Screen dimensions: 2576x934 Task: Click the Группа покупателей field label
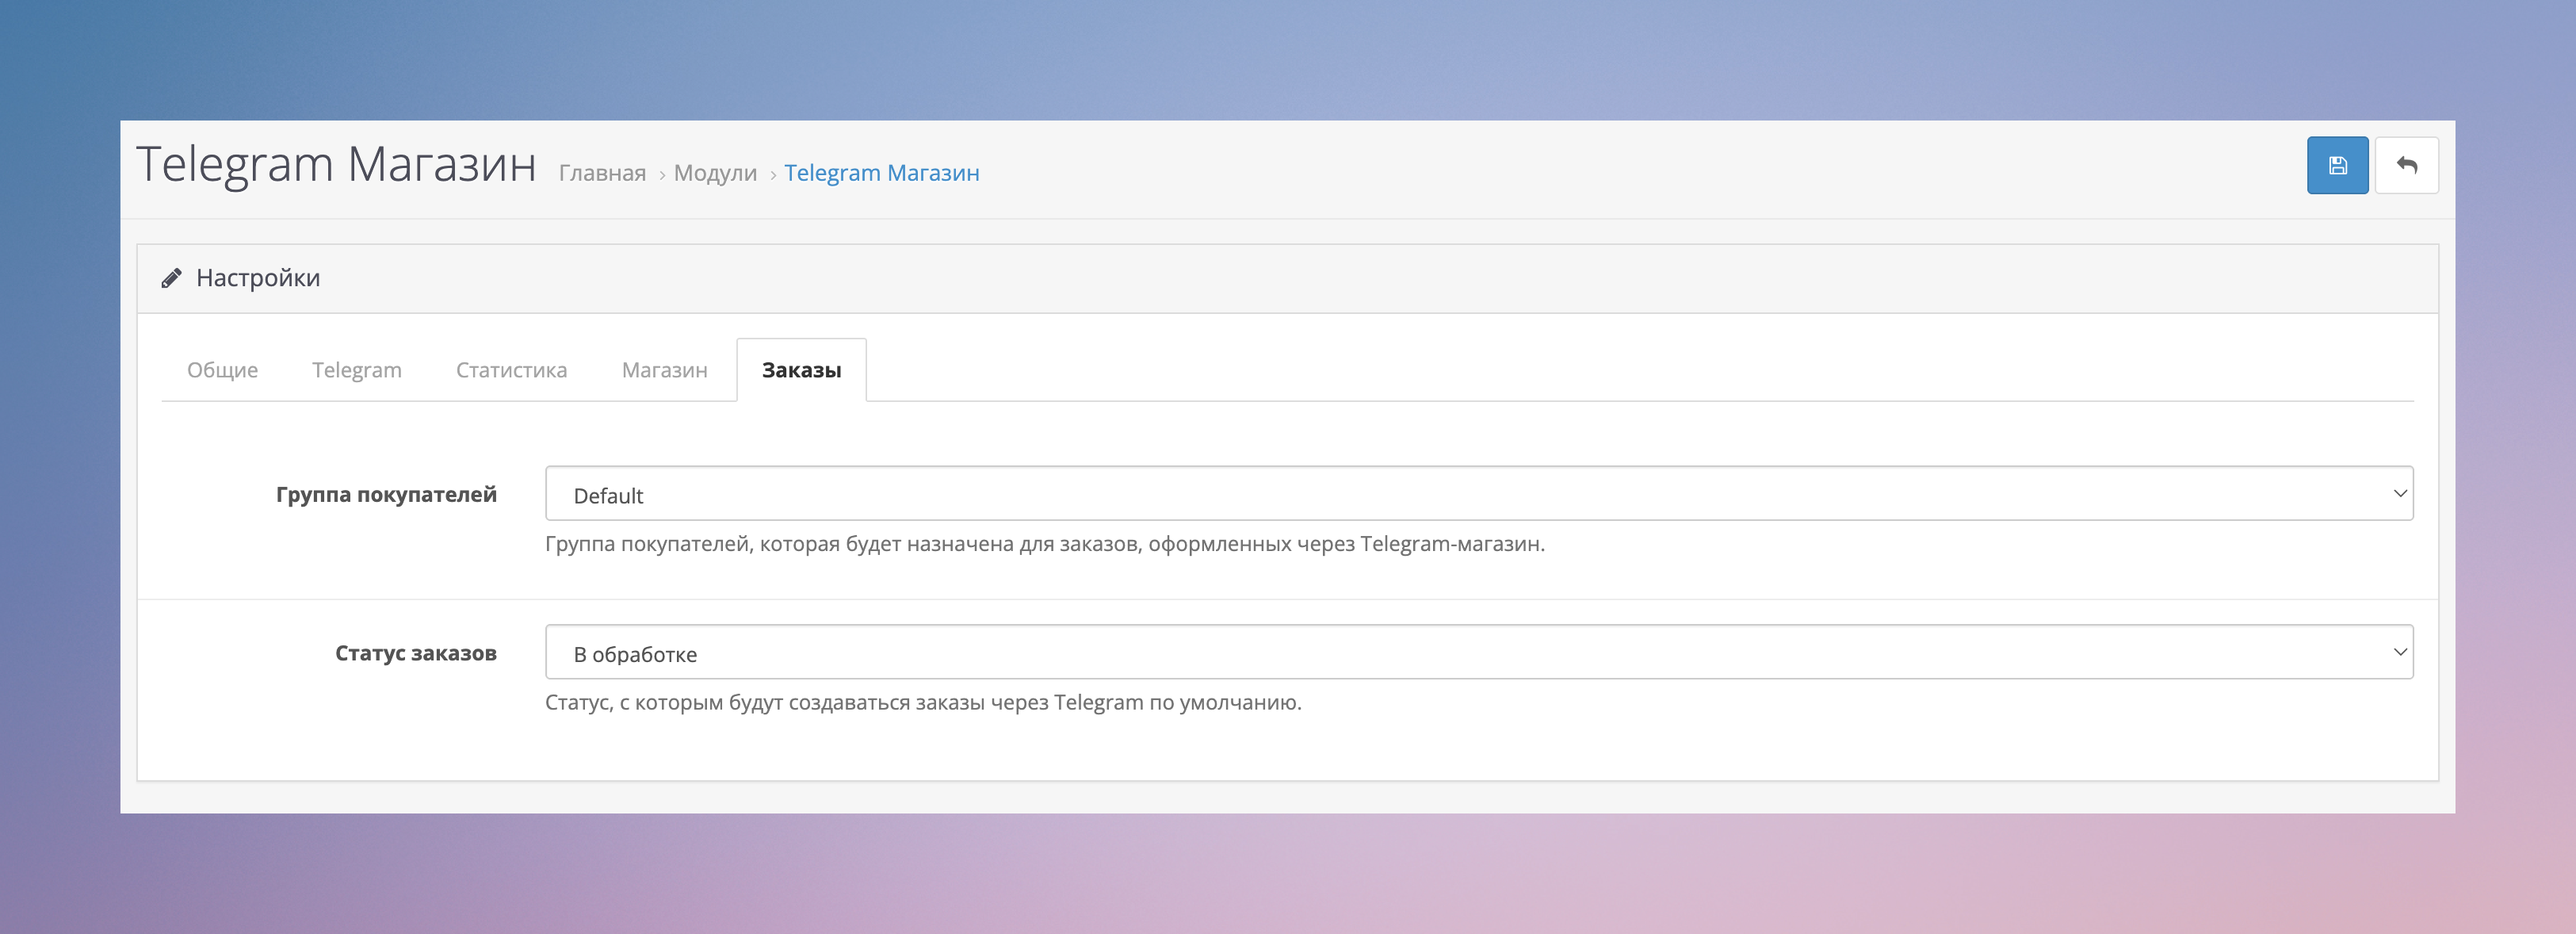[x=386, y=494]
